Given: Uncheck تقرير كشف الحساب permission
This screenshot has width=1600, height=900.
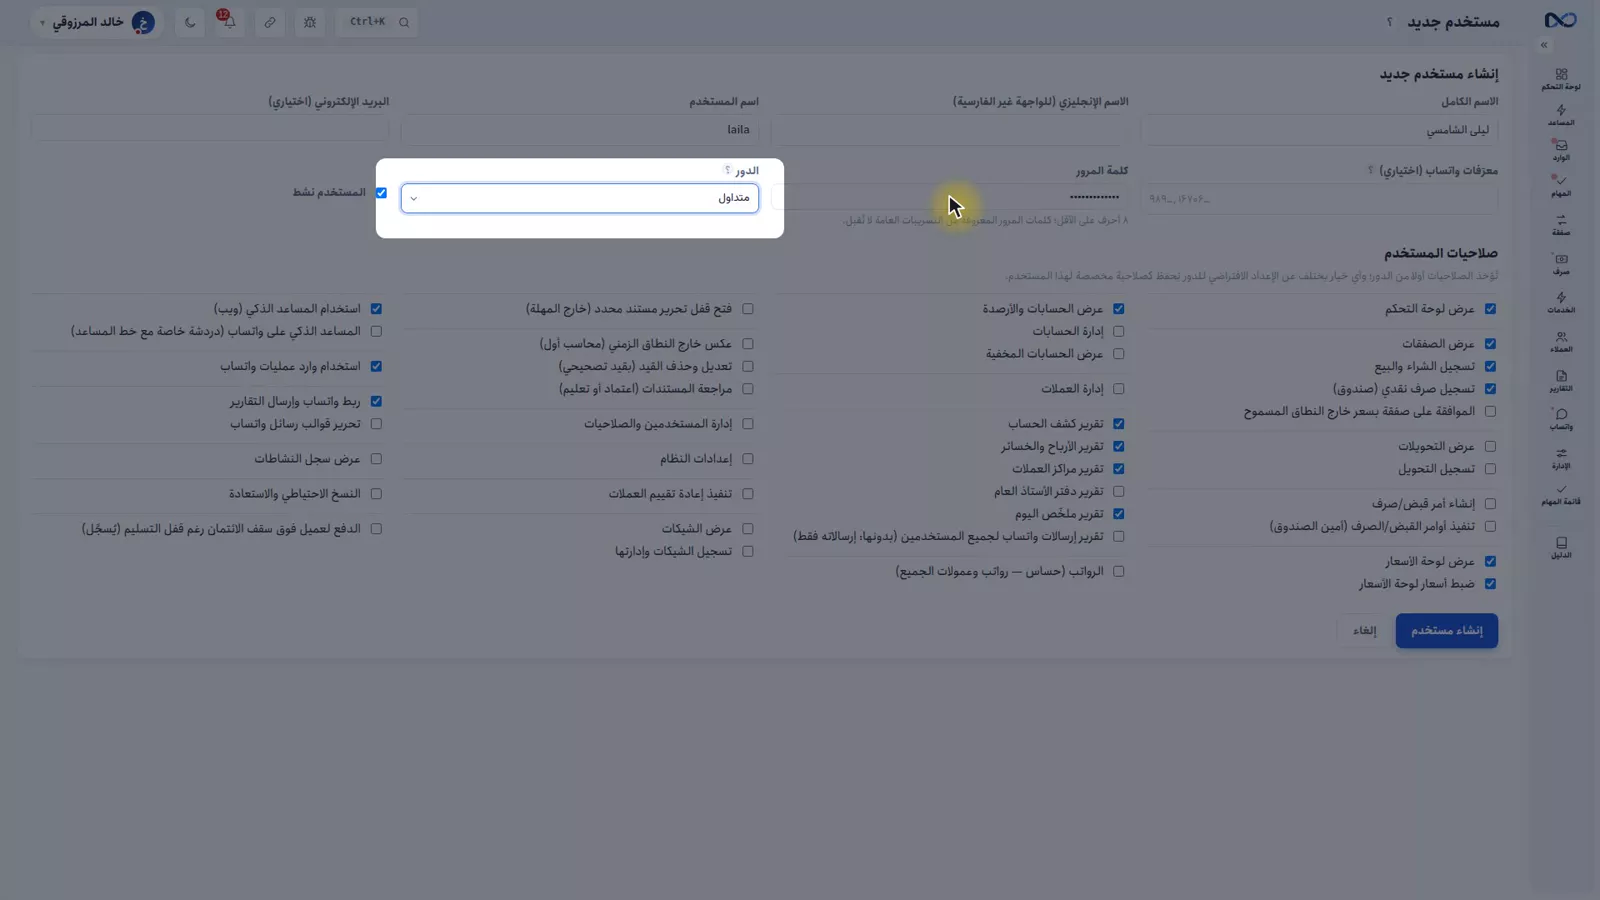Looking at the screenshot, I should click(1118, 424).
